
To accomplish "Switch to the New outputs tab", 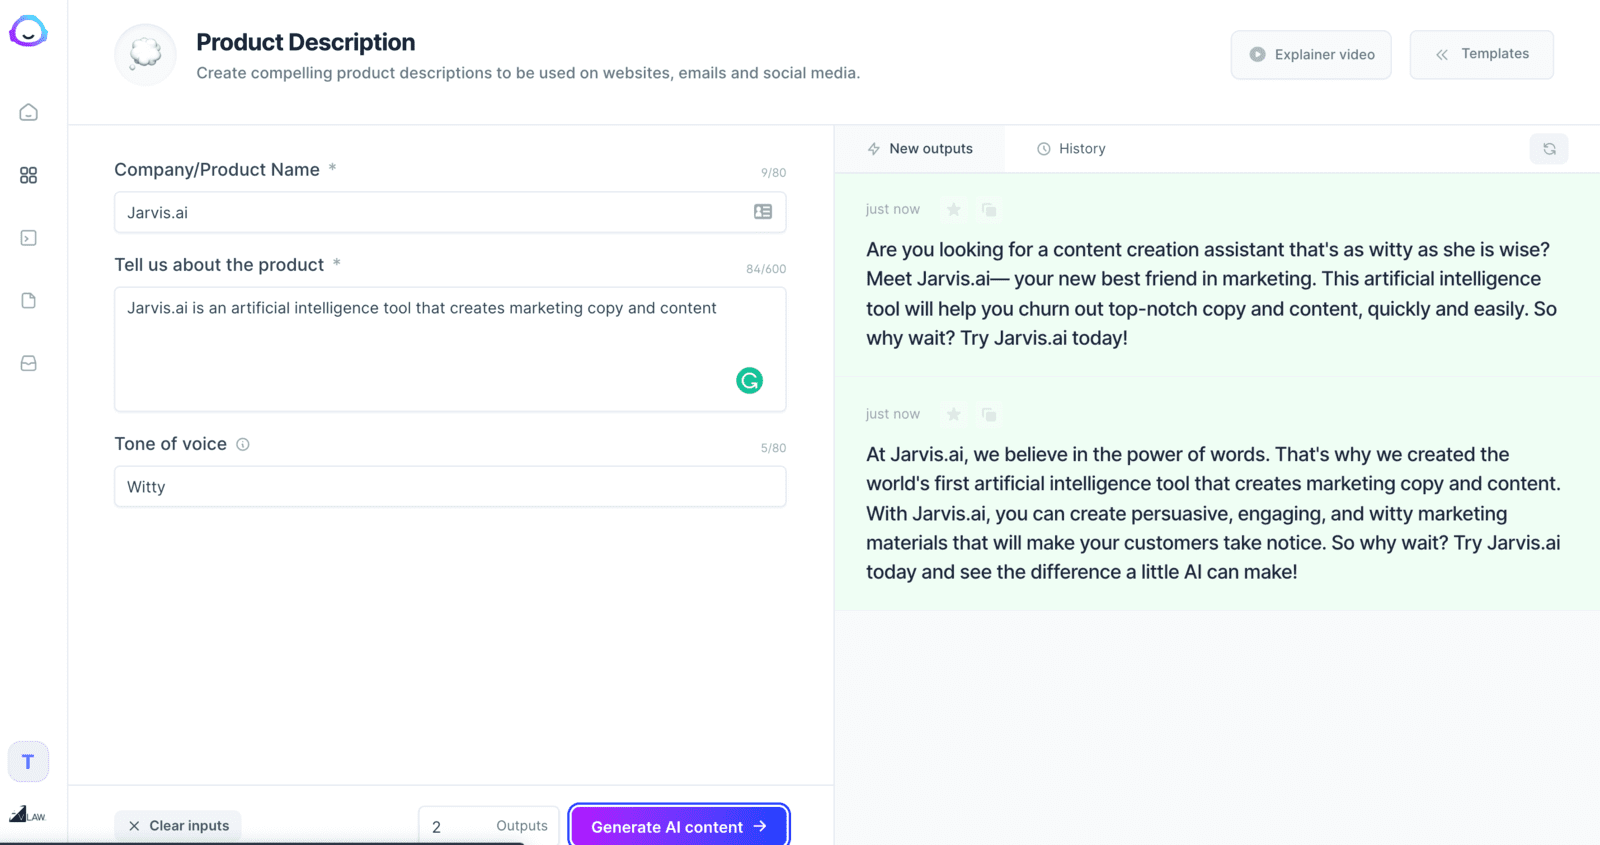I will pyautogui.click(x=920, y=149).
